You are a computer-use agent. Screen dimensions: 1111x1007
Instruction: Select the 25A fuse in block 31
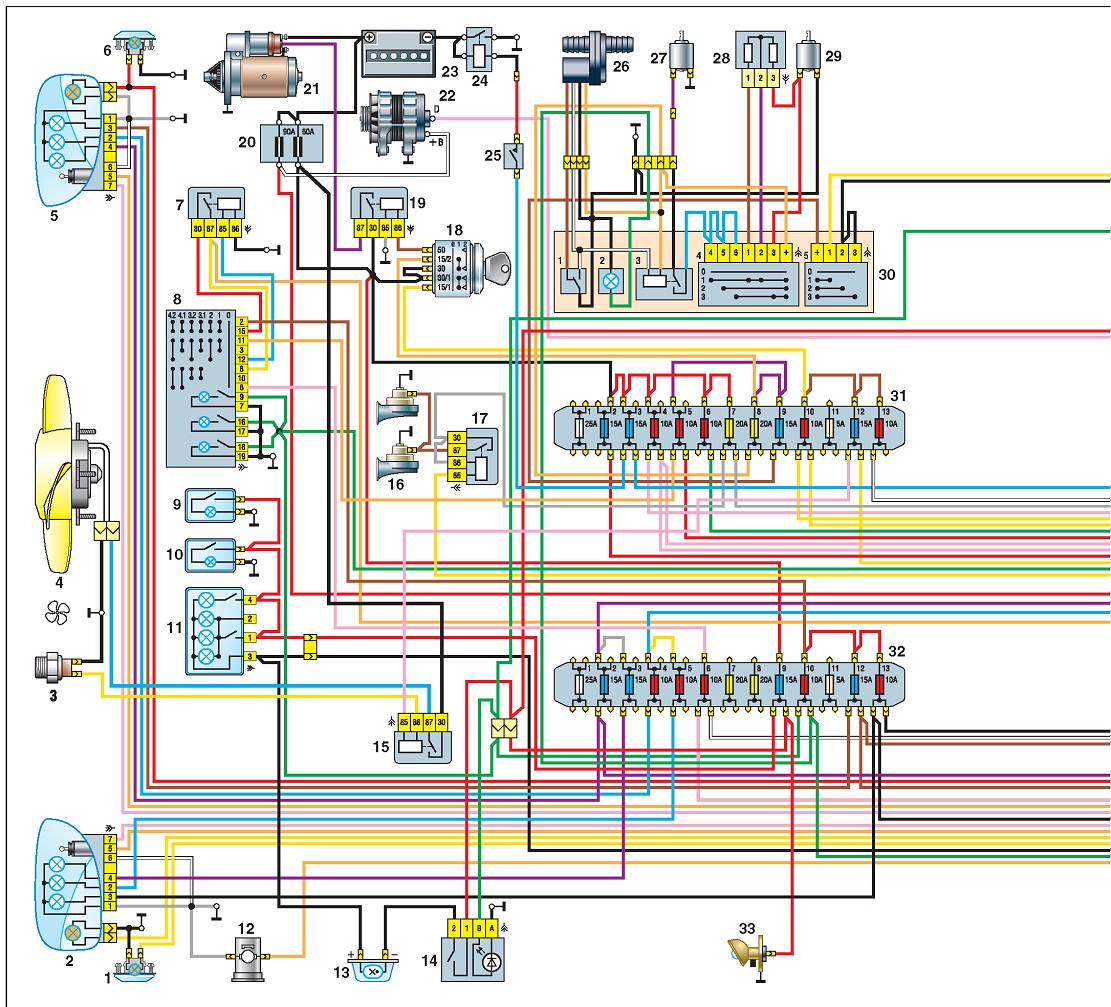(x=579, y=427)
